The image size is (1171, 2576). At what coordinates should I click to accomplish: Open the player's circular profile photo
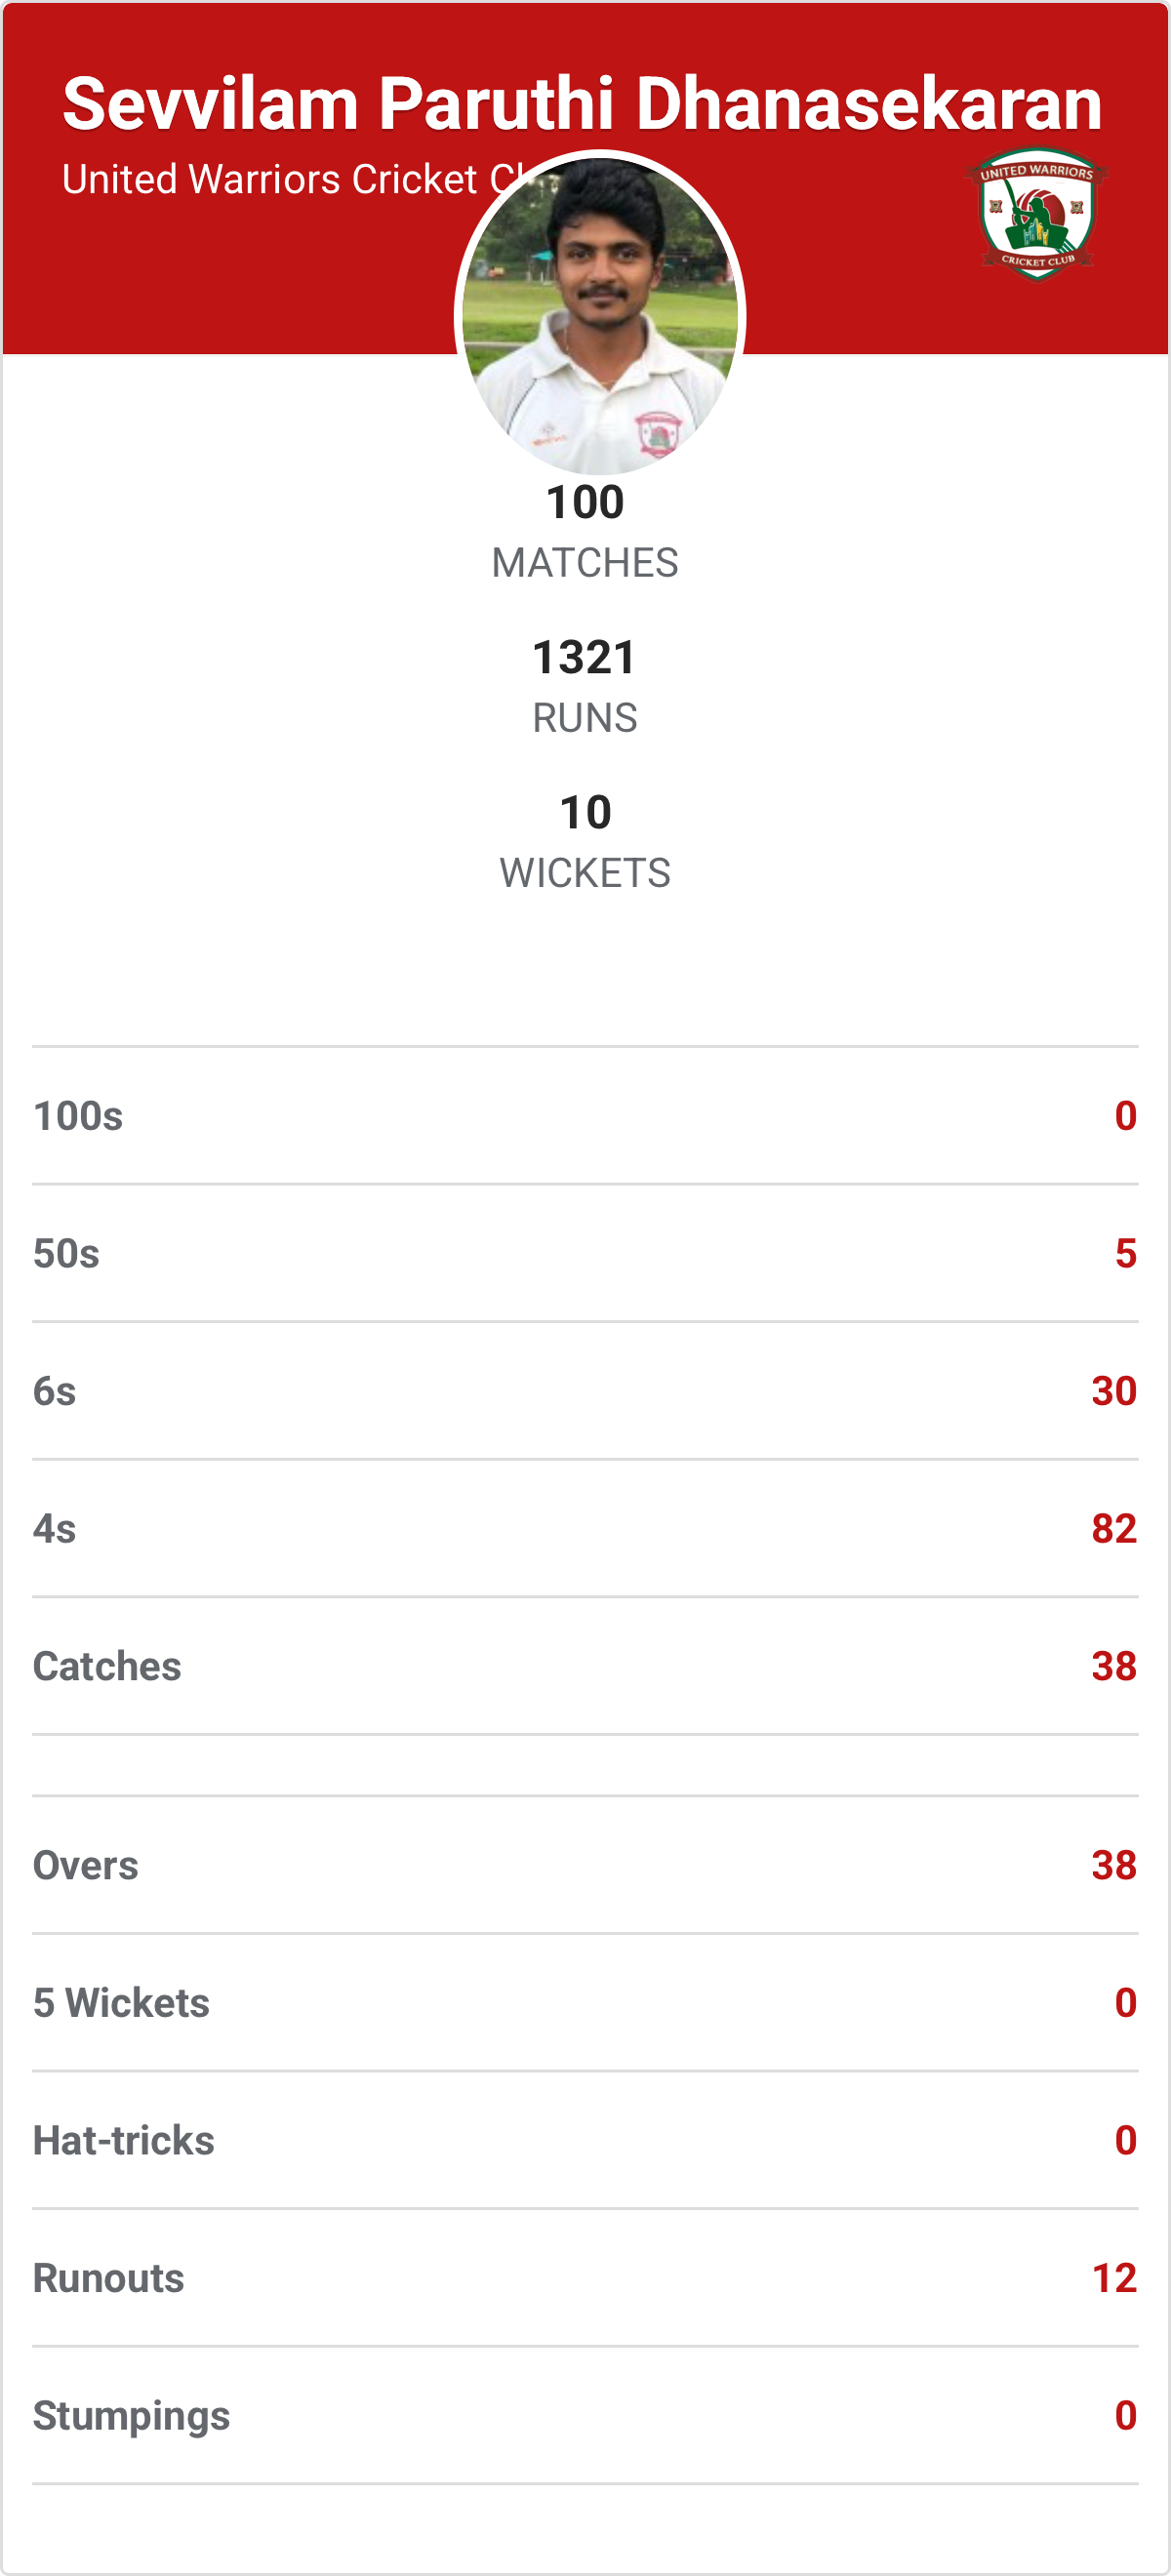tap(600, 314)
